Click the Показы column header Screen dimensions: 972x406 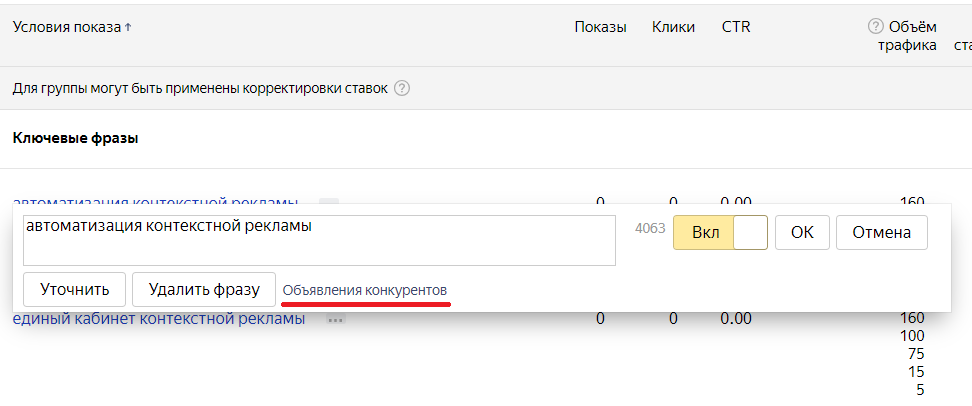[600, 27]
